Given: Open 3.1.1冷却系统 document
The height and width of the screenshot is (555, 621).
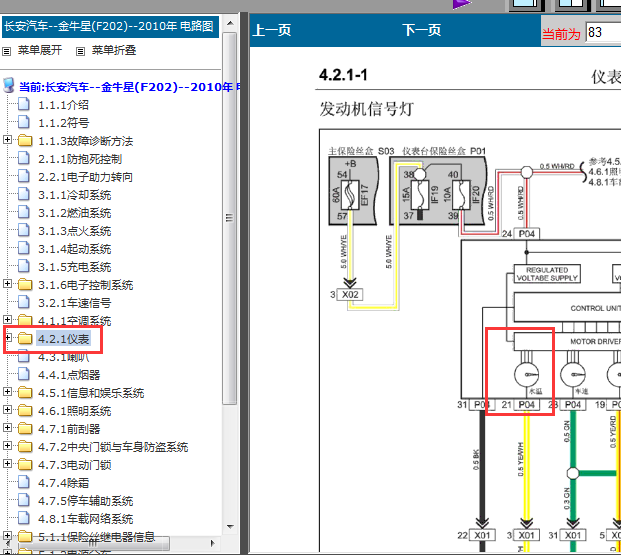Looking at the screenshot, I should pos(74,195).
